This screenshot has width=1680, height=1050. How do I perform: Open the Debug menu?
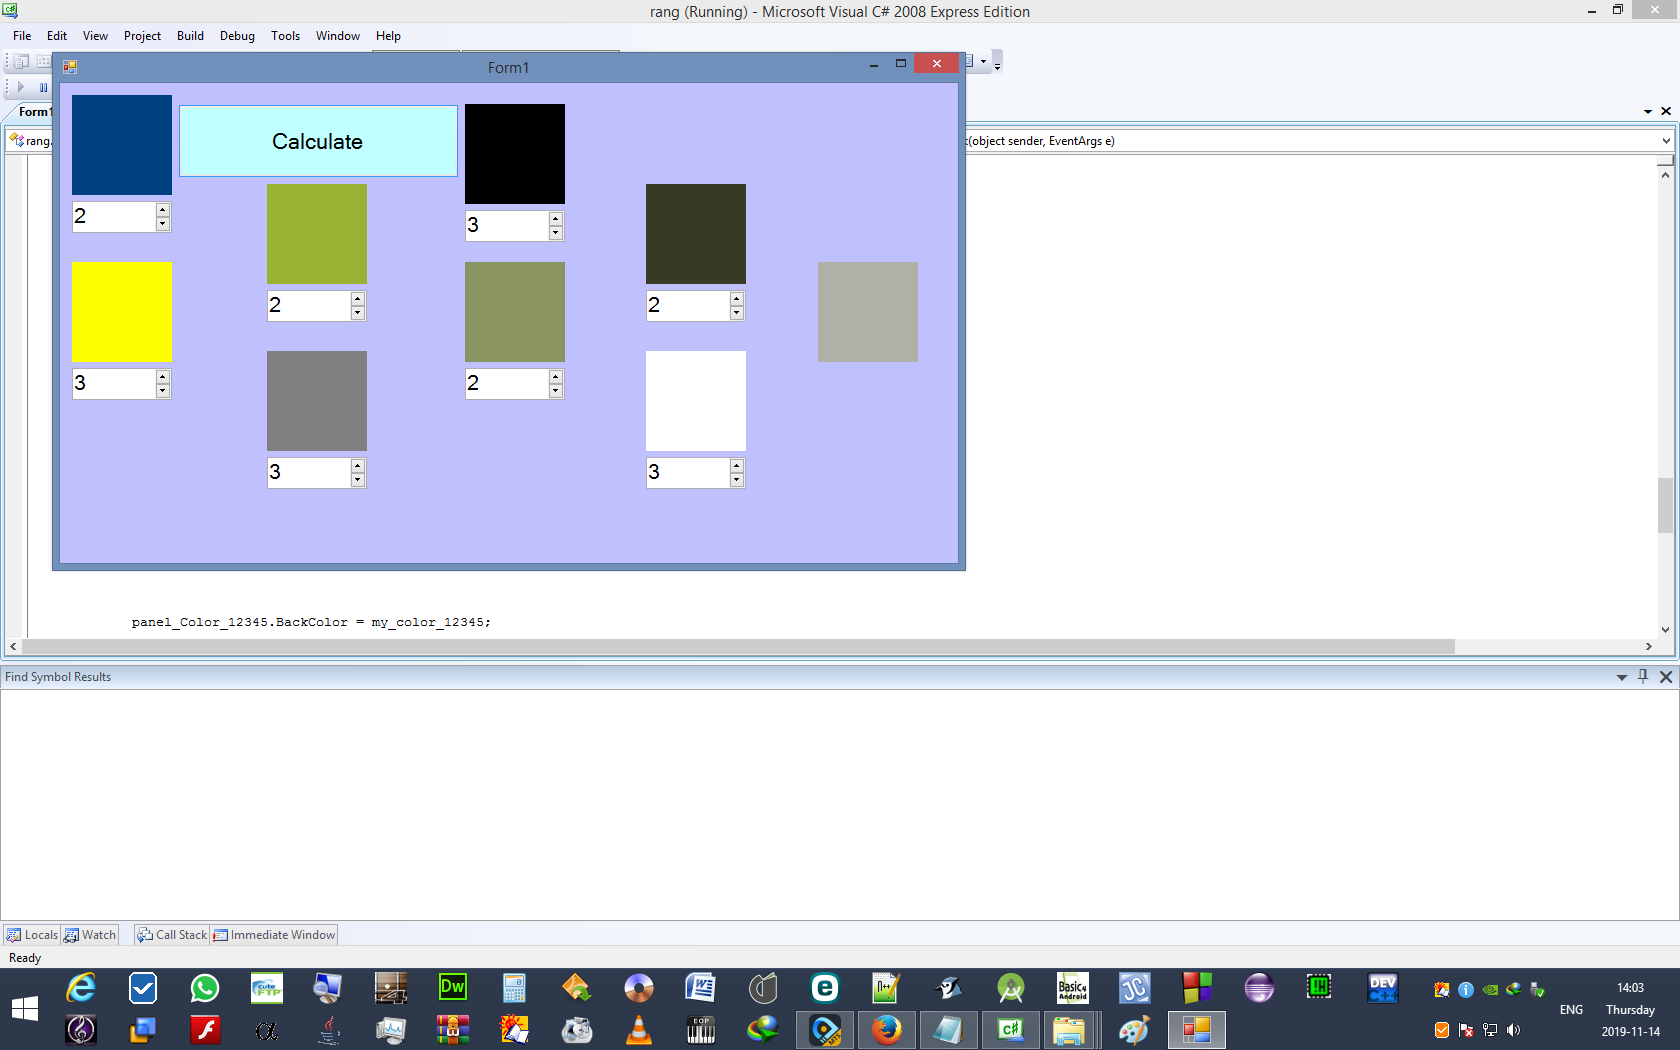click(x=237, y=36)
